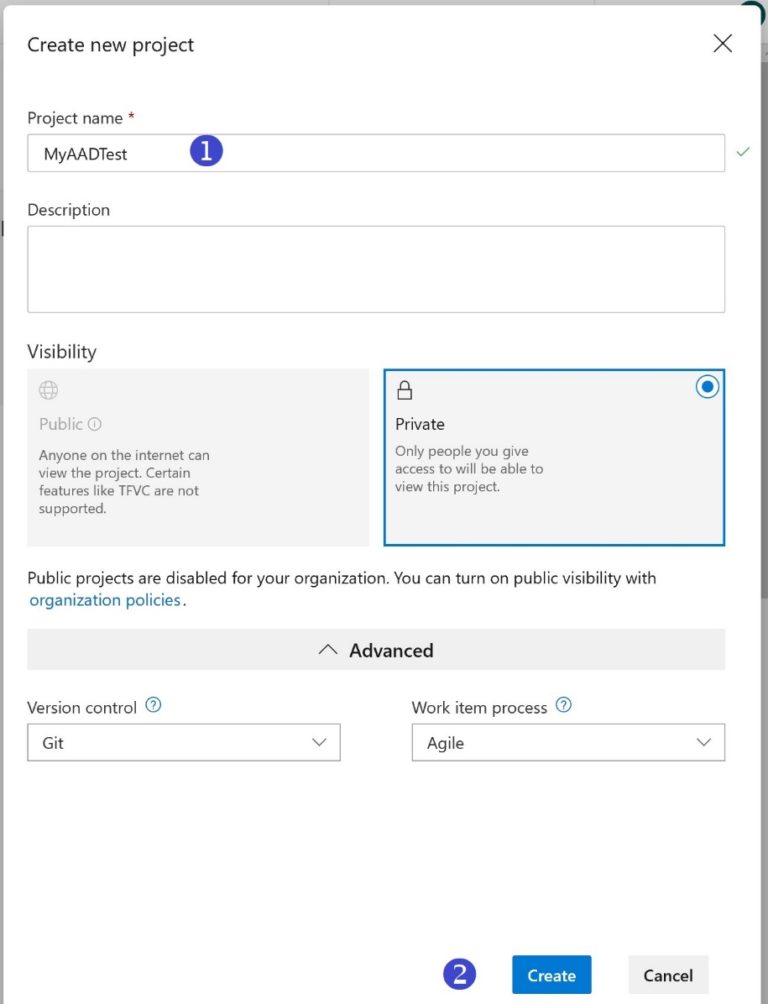Close the Create new project dialog
The height and width of the screenshot is (1004, 768).
pos(722,44)
